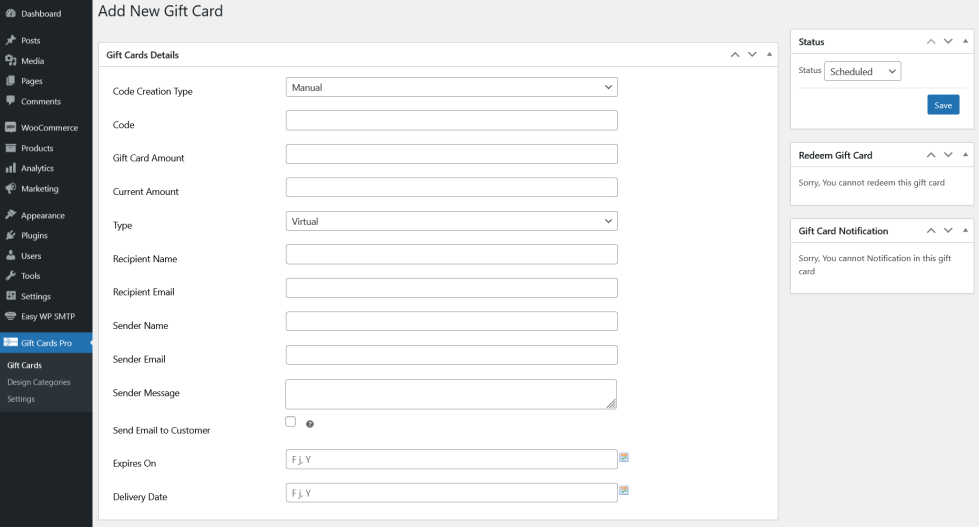Click the Gift Card Amount input field

pos(451,154)
